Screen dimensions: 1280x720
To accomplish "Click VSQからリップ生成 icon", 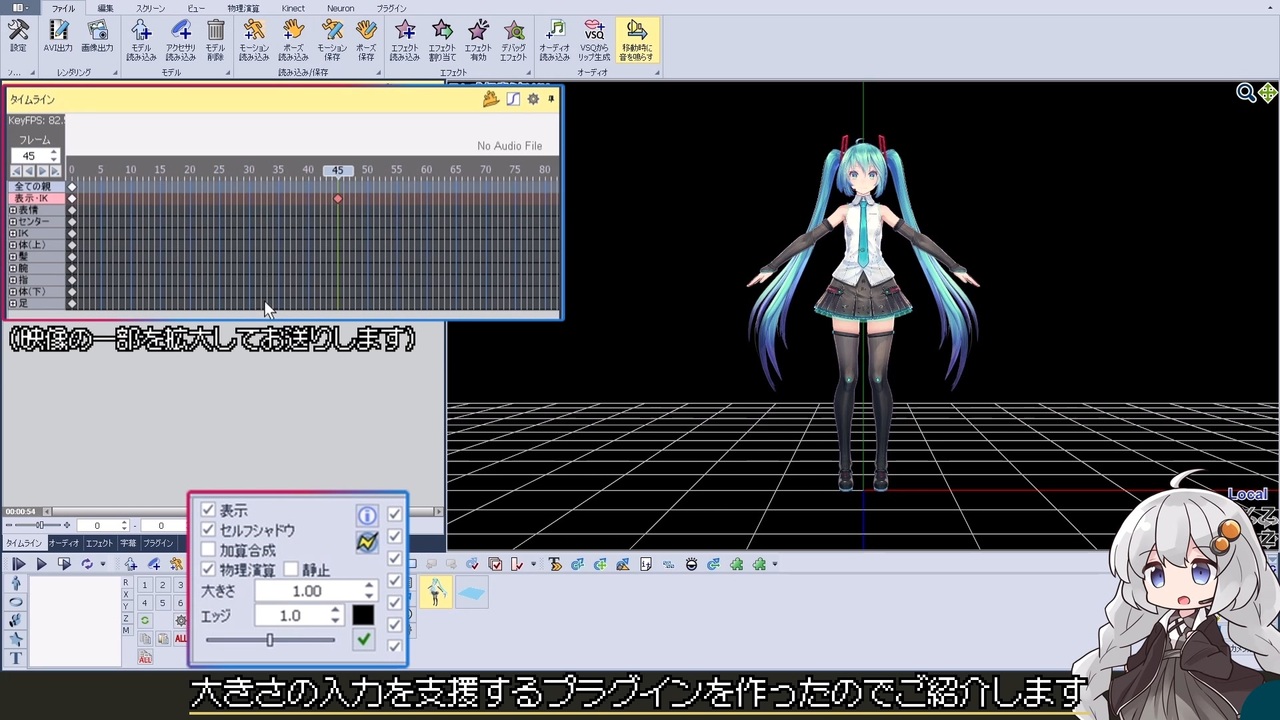I will coord(594,41).
